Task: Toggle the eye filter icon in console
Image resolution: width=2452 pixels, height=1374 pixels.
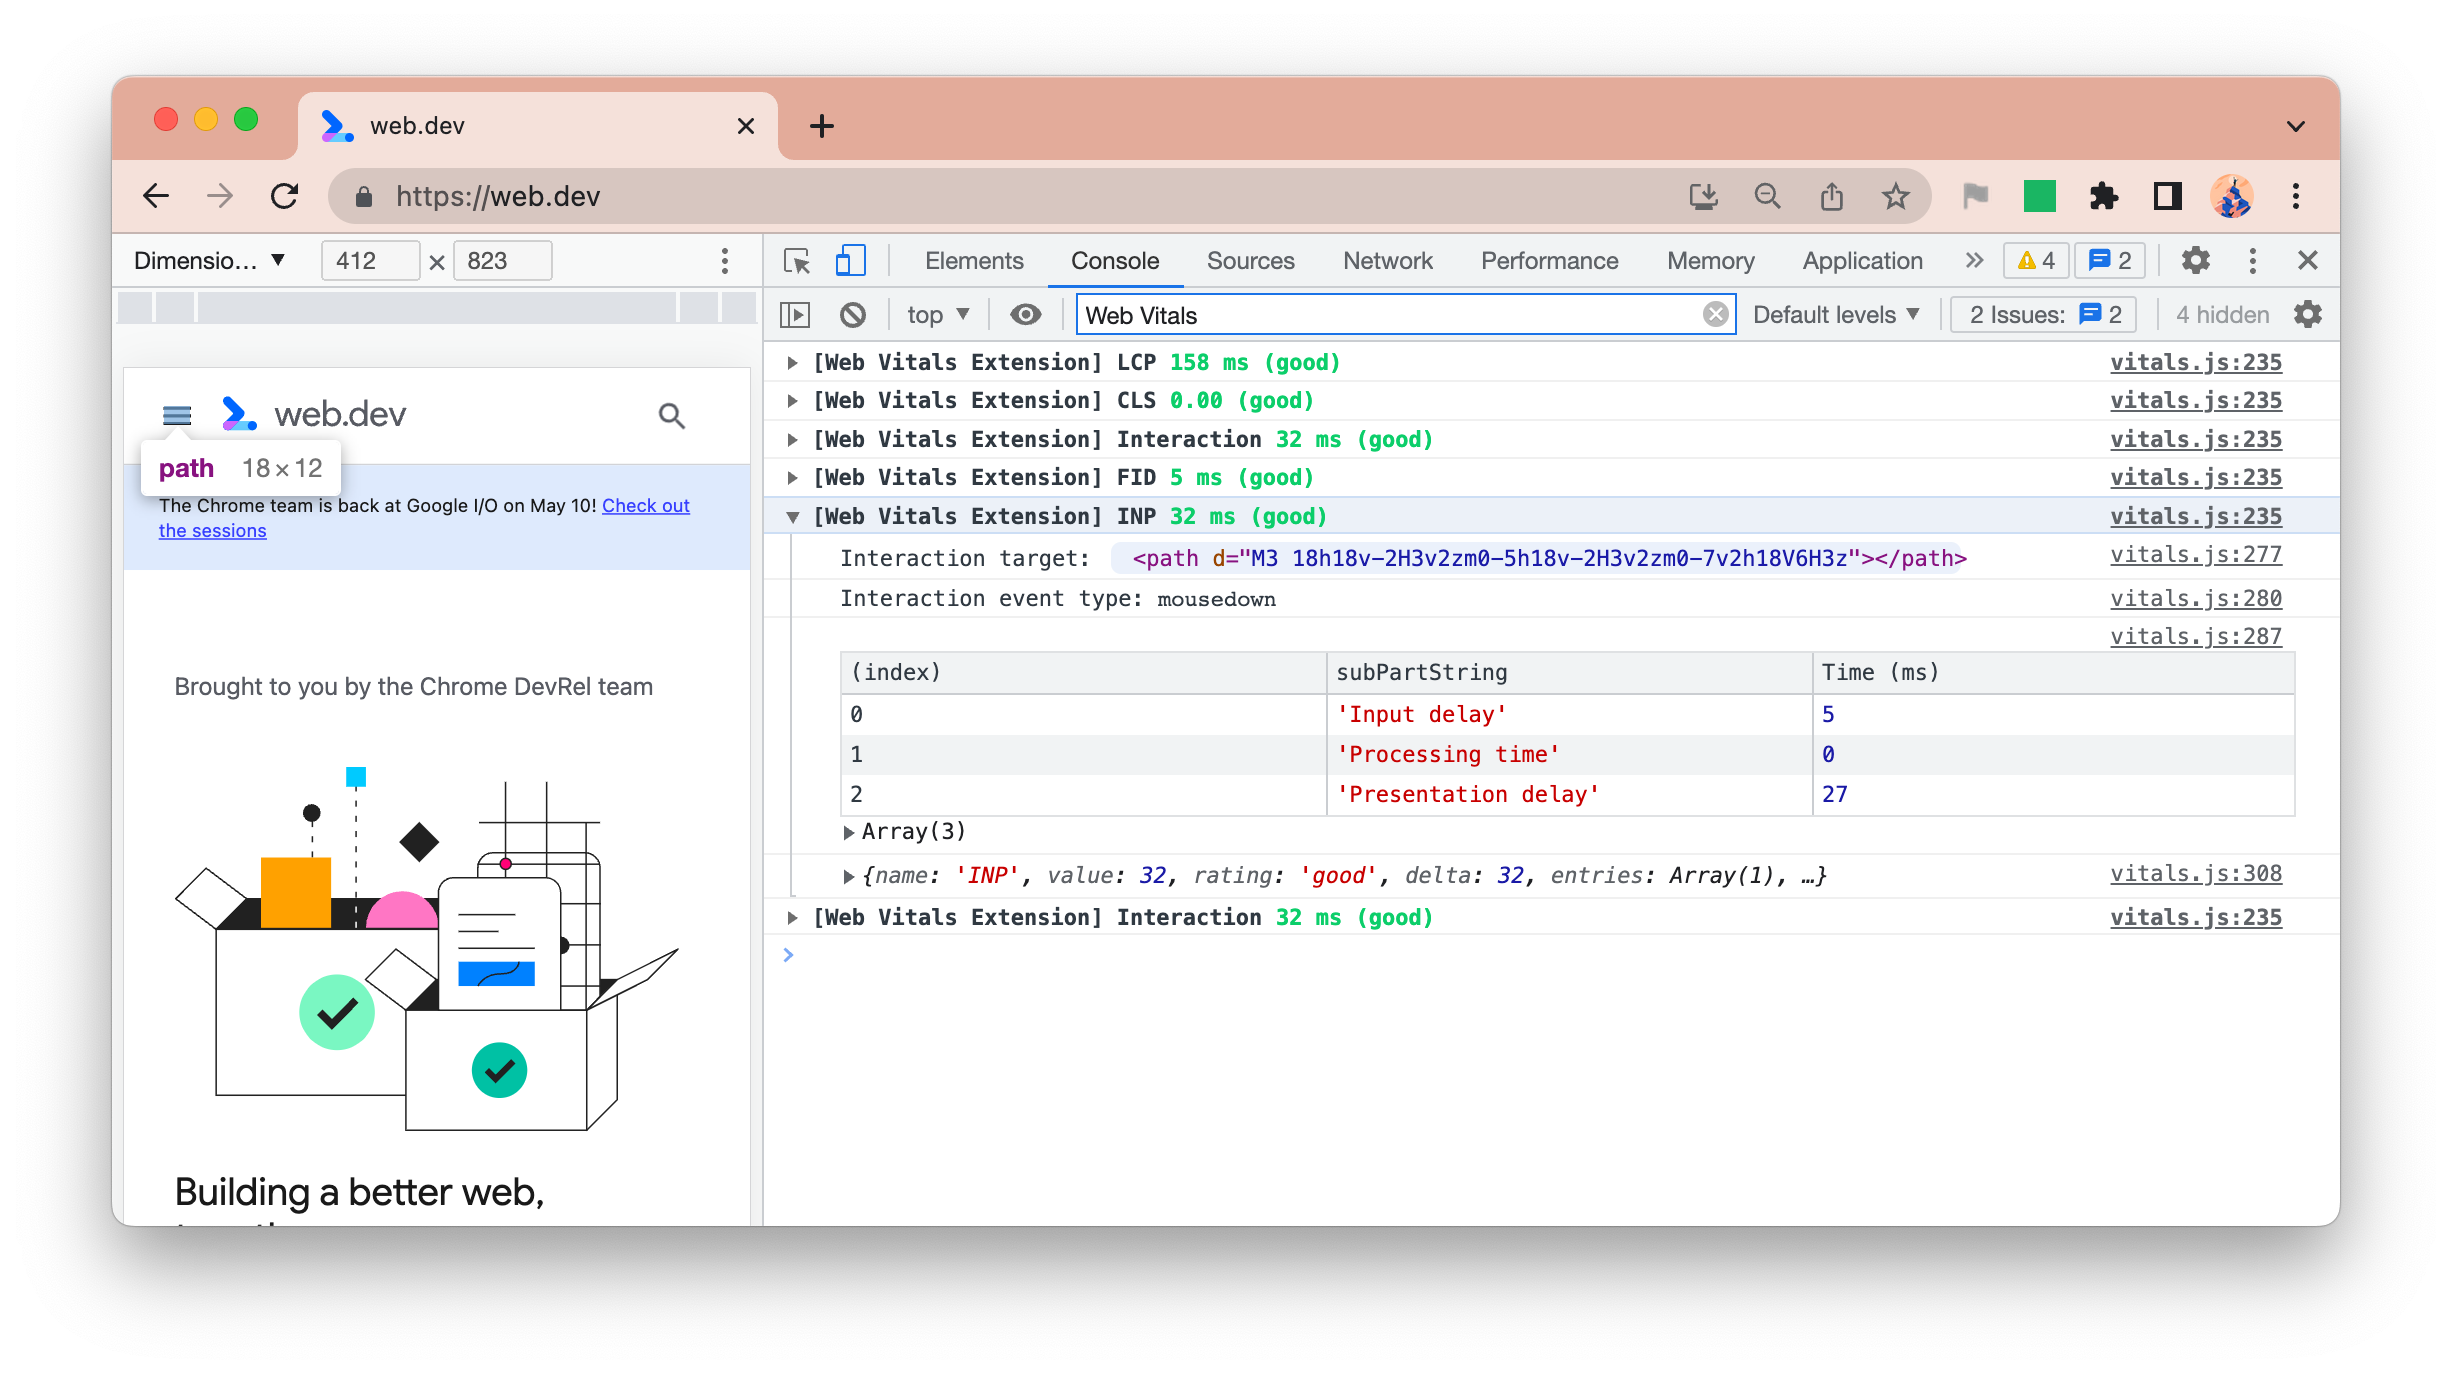Action: click(1022, 313)
